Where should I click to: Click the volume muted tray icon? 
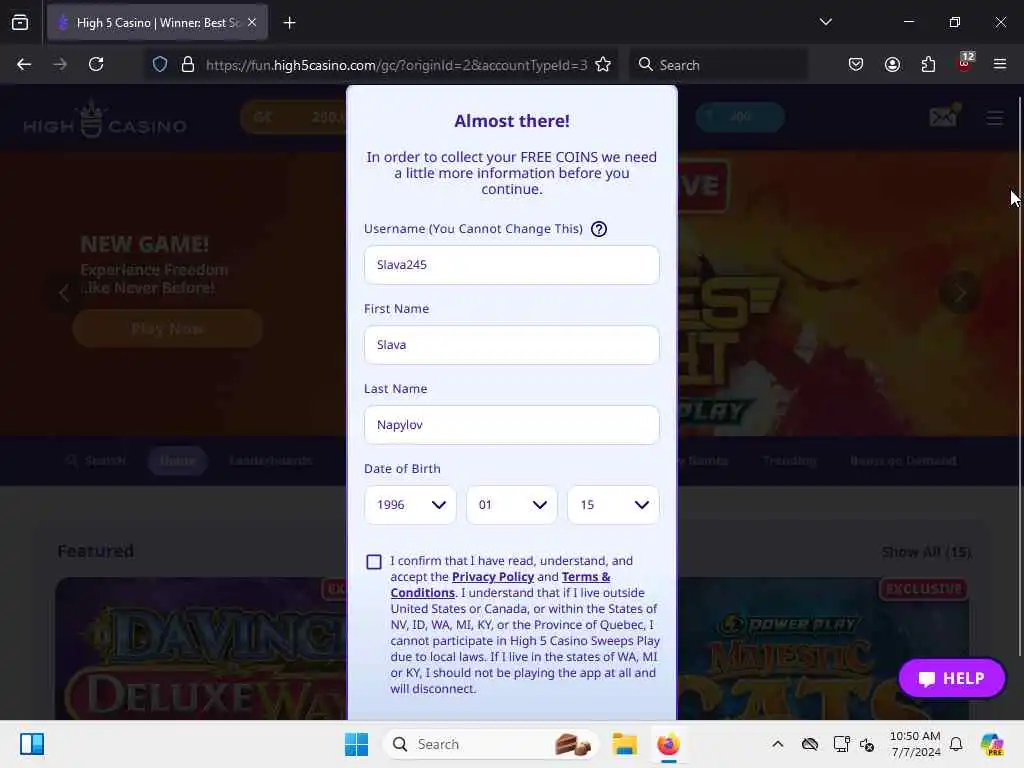click(x=867, y=744)
